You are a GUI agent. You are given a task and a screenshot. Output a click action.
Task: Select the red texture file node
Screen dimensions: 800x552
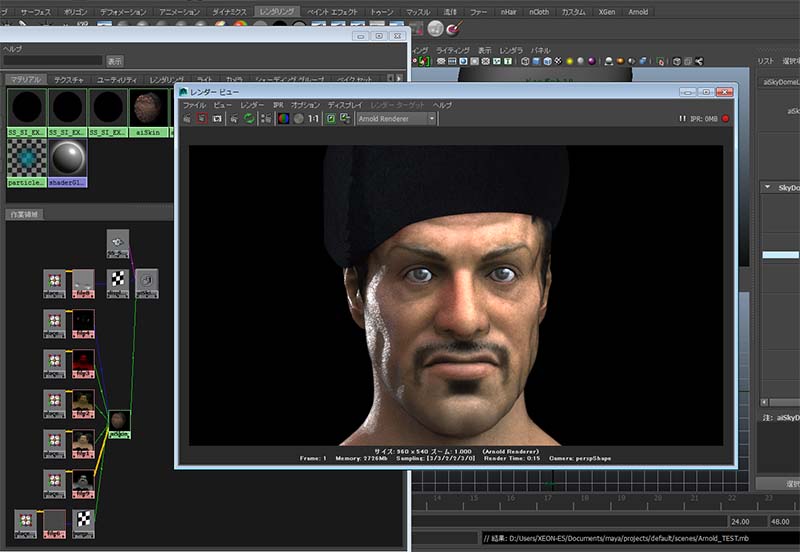tap(83, 364)
